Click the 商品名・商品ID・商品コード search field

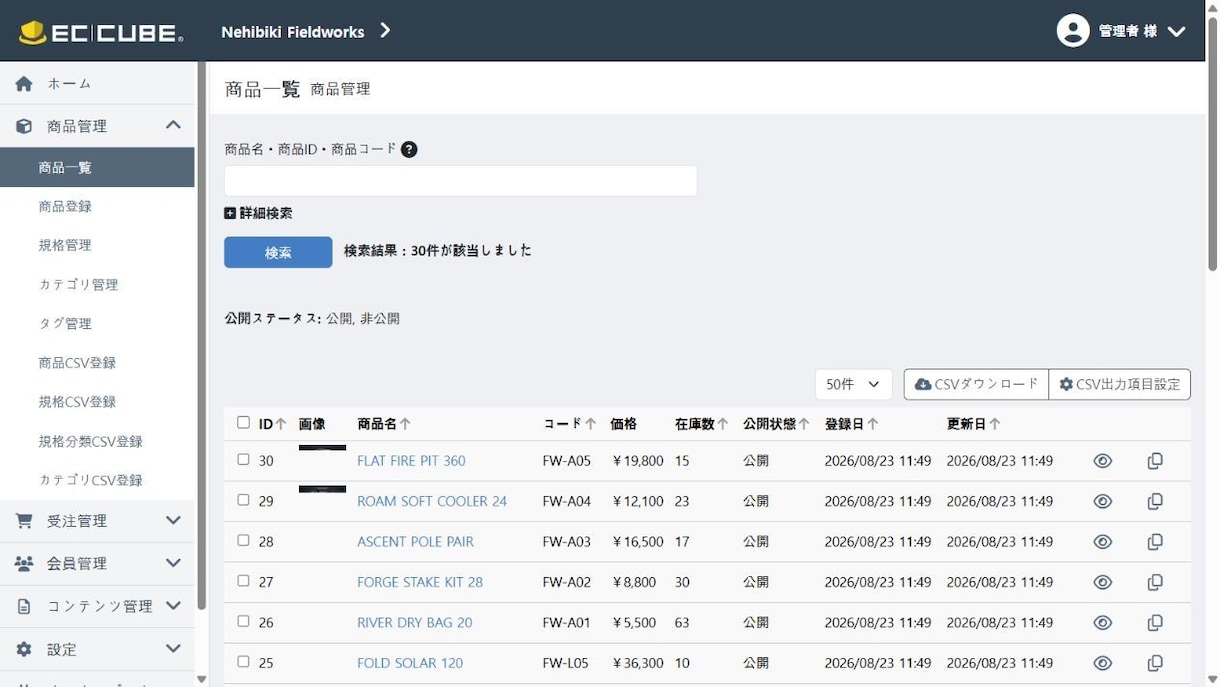[460, 181]
